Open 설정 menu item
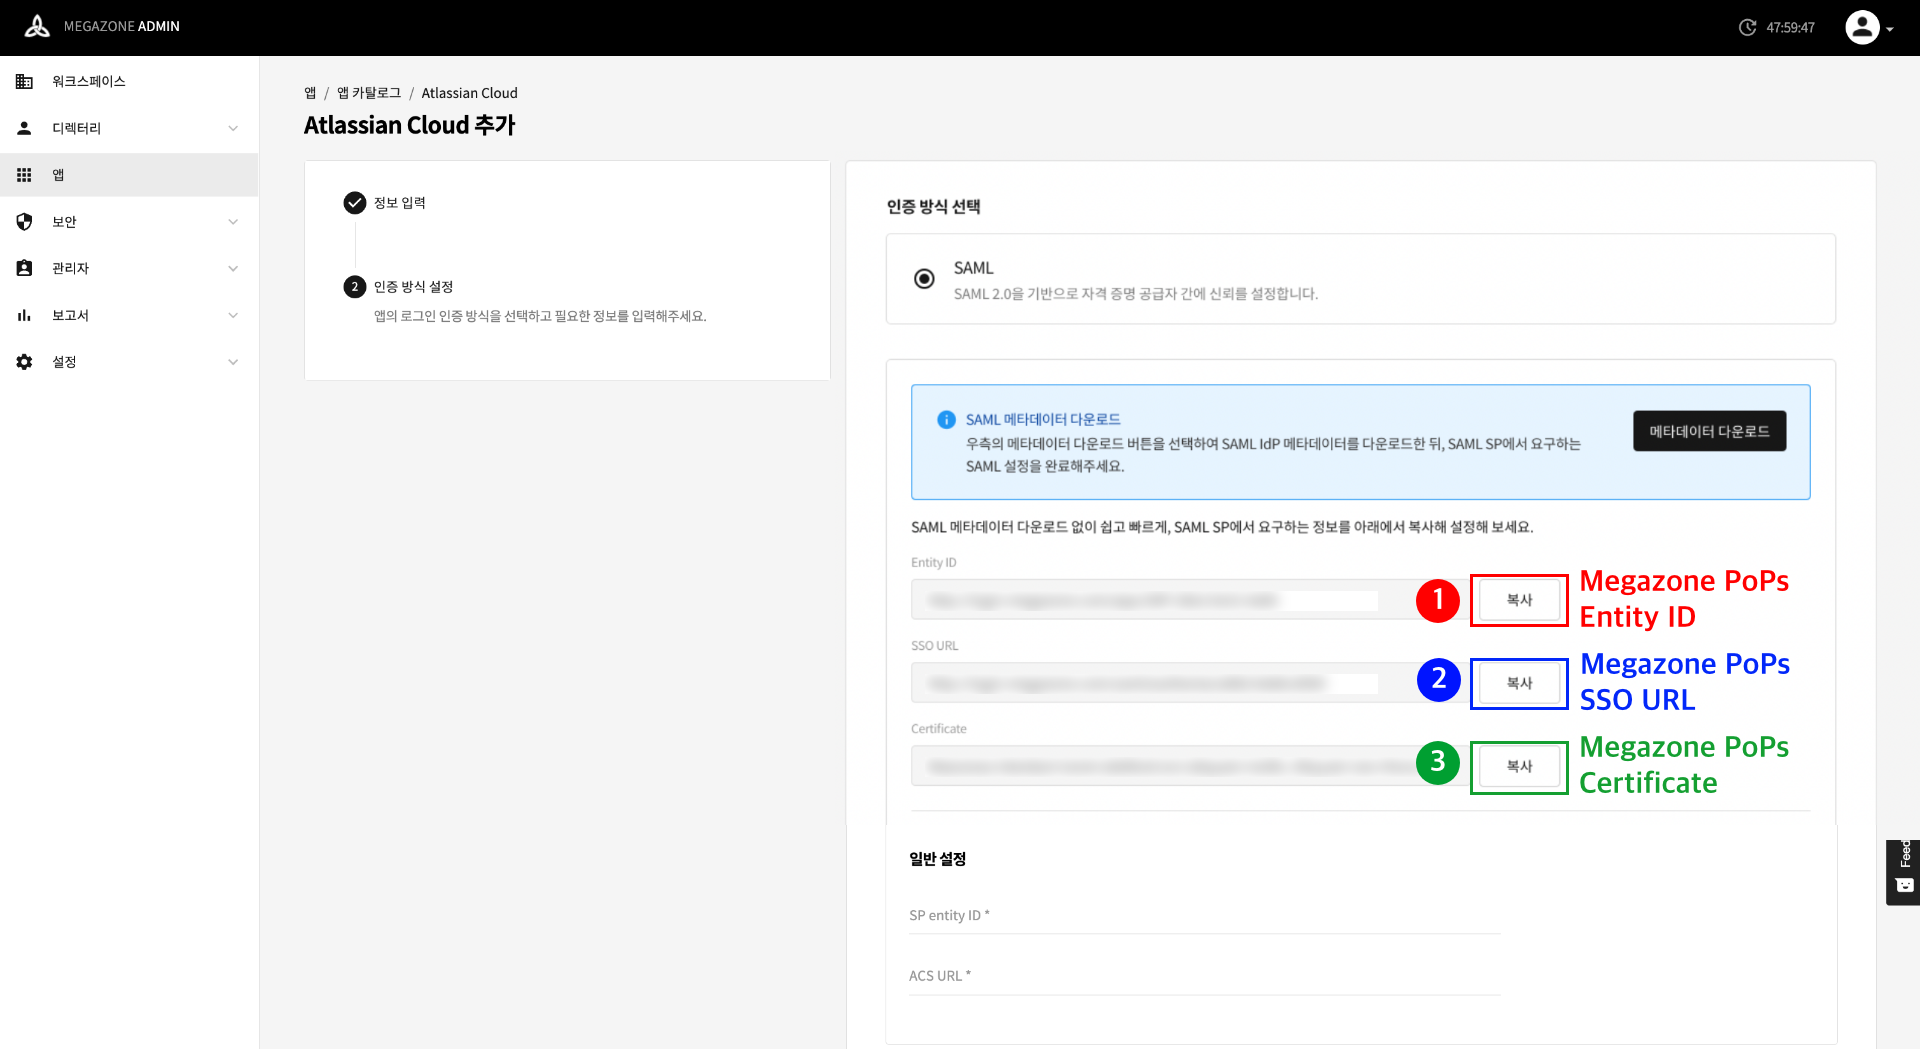 (129, 362)
